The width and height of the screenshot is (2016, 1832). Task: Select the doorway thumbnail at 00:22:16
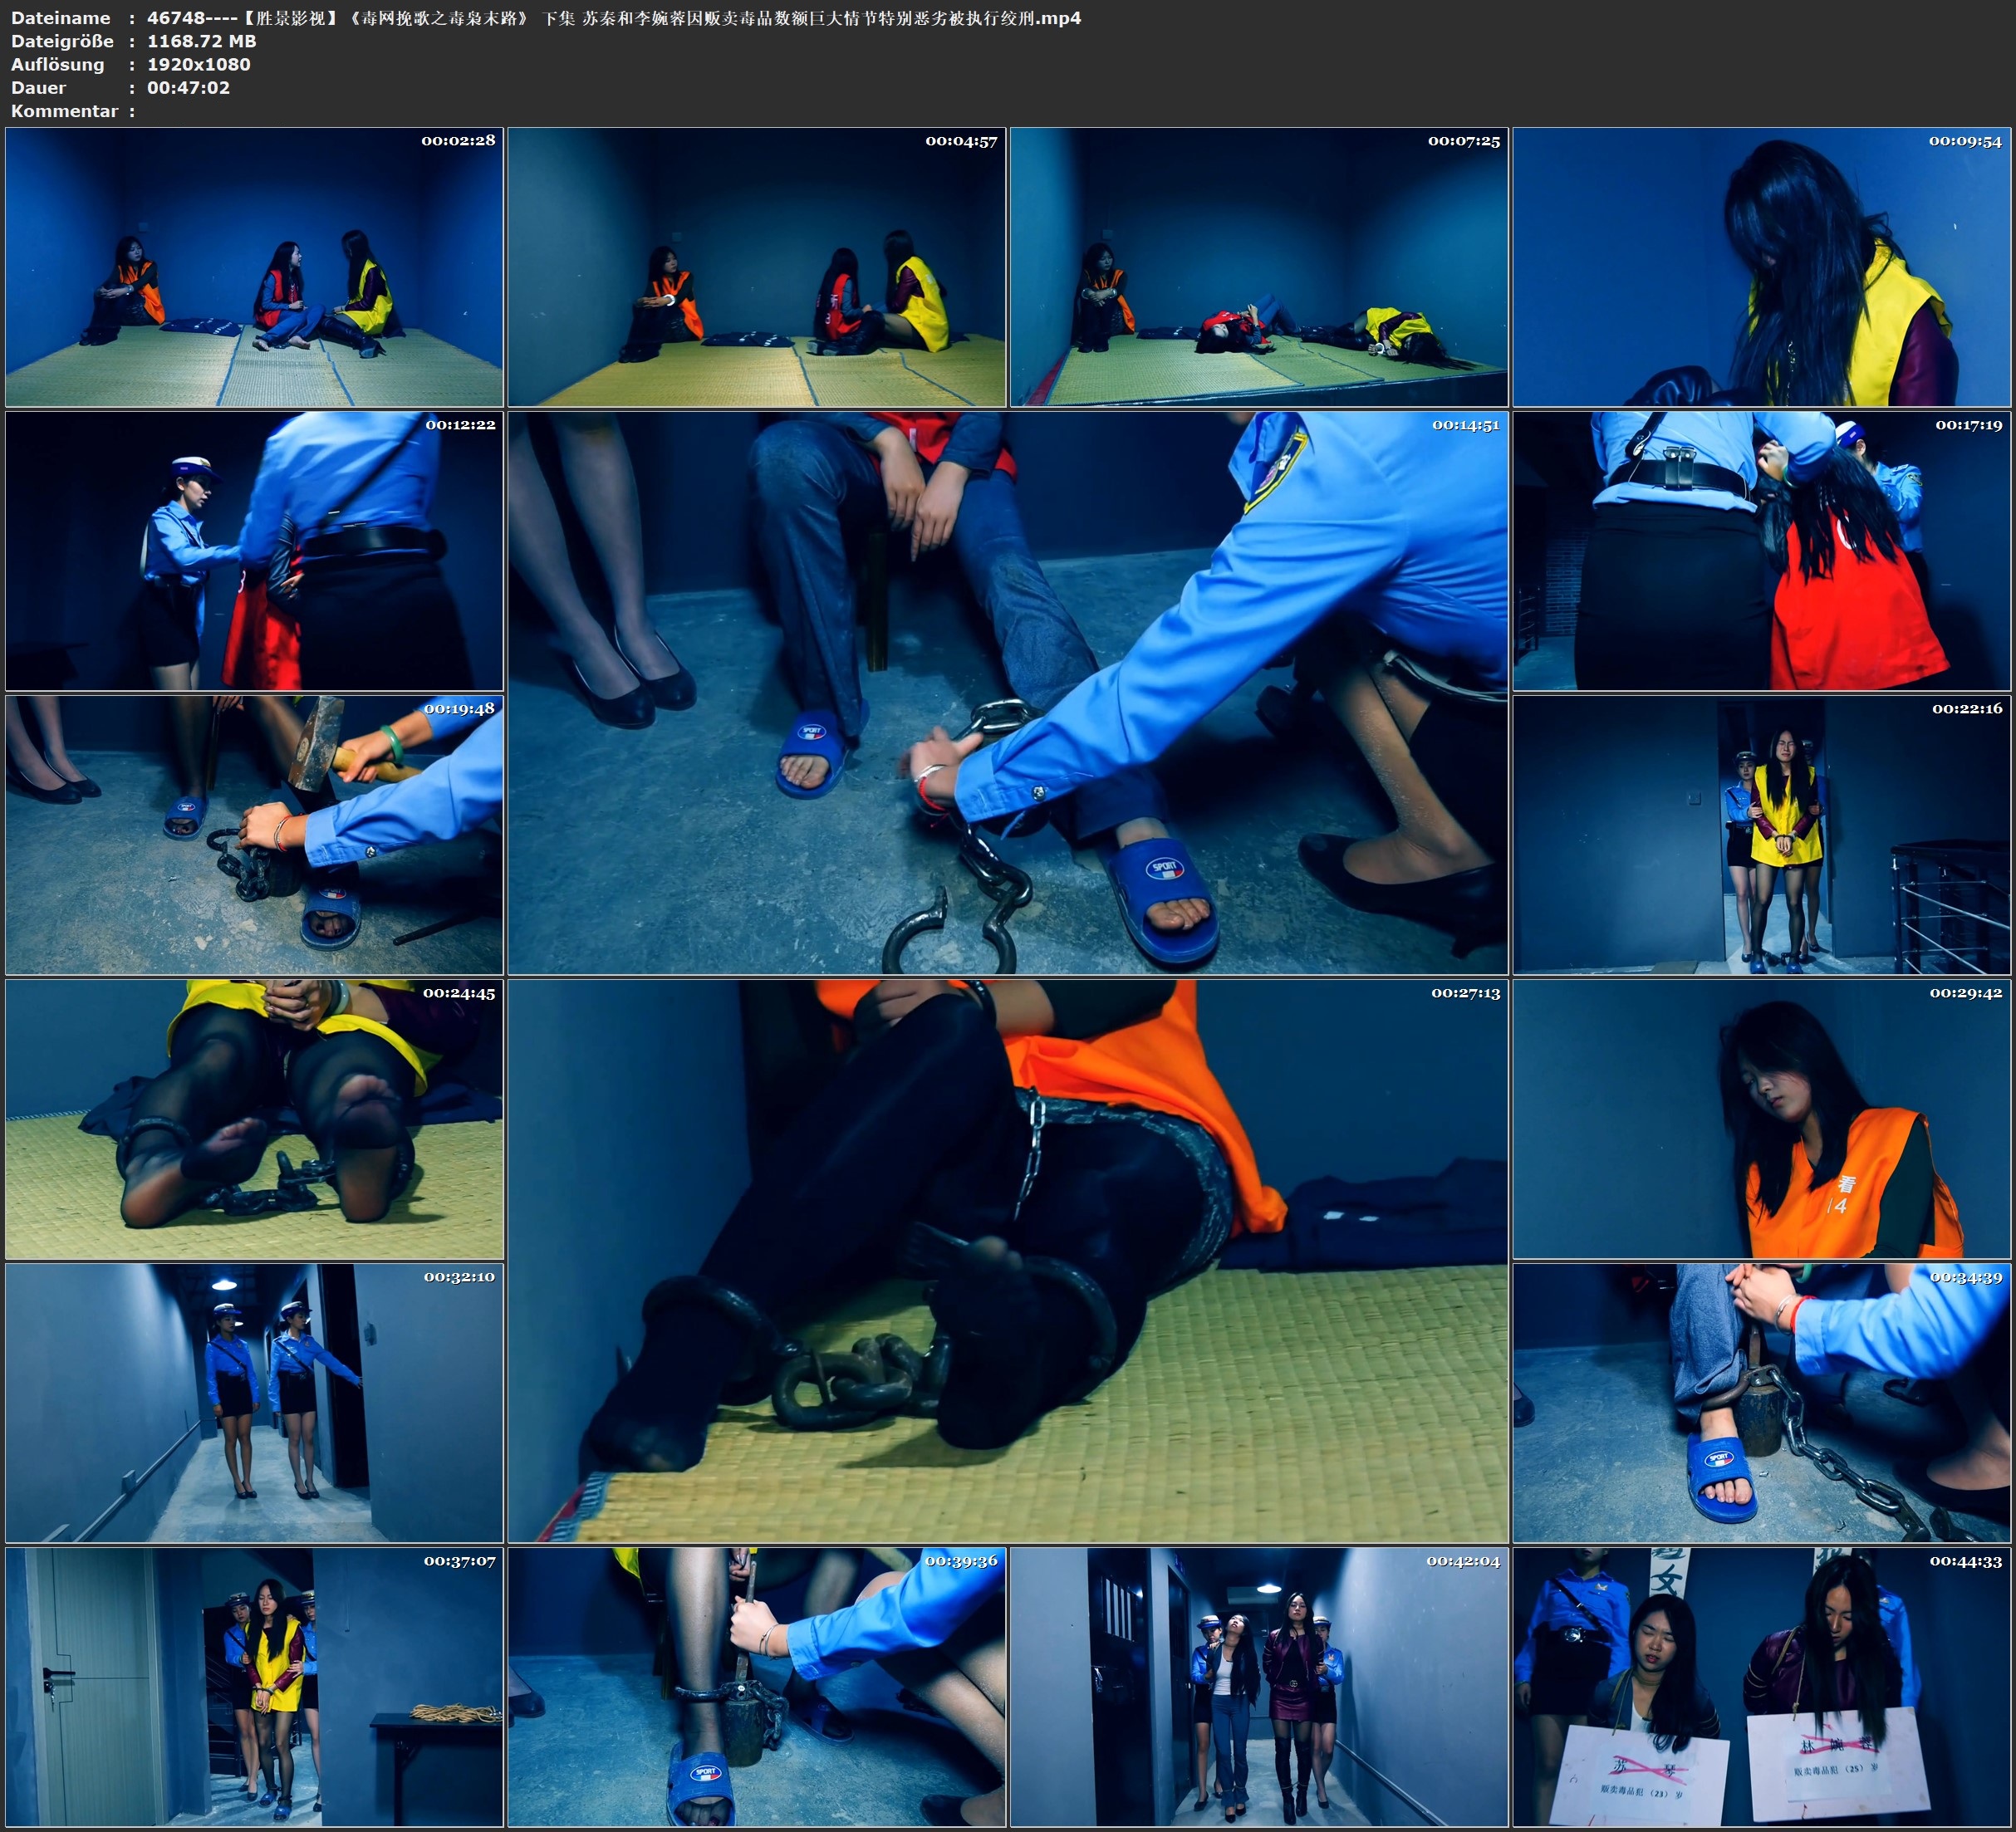(x=1761, y=835)
